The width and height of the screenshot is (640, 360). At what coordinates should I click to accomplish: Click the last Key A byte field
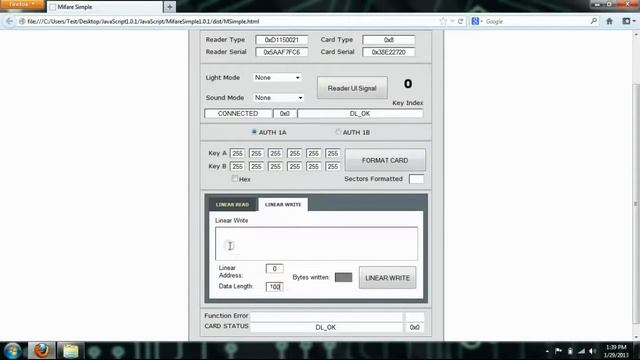pos(333,153)
